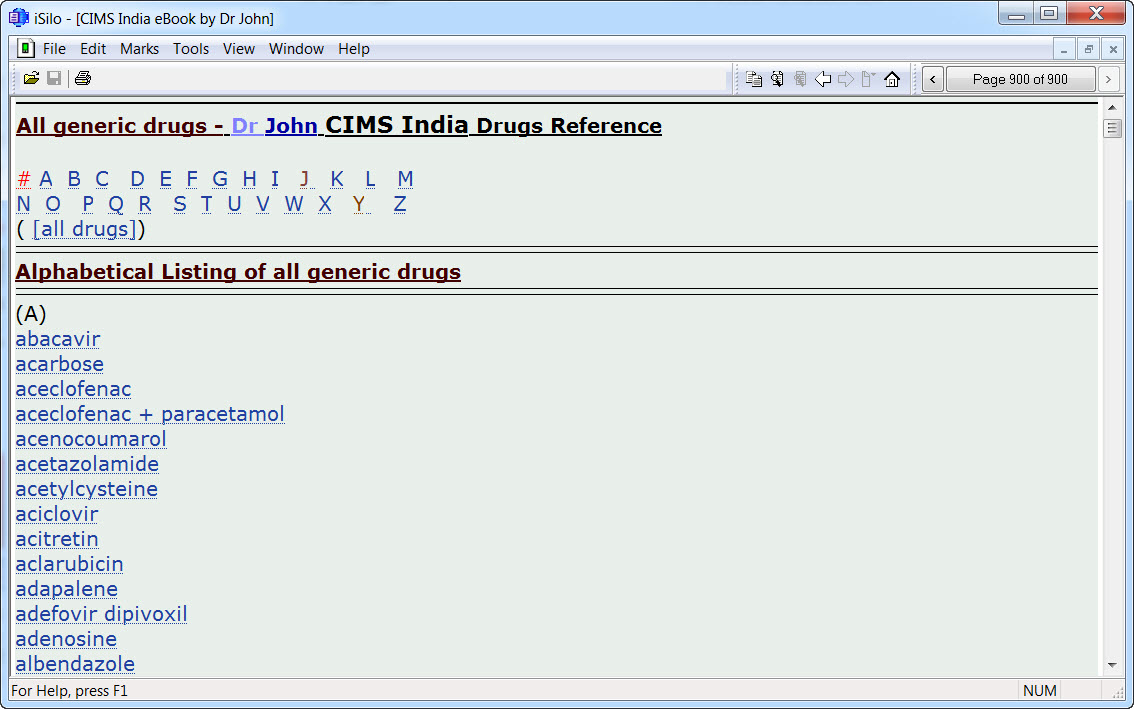Click the John link in heading
1134x709 pixels.
click(291, 126)
